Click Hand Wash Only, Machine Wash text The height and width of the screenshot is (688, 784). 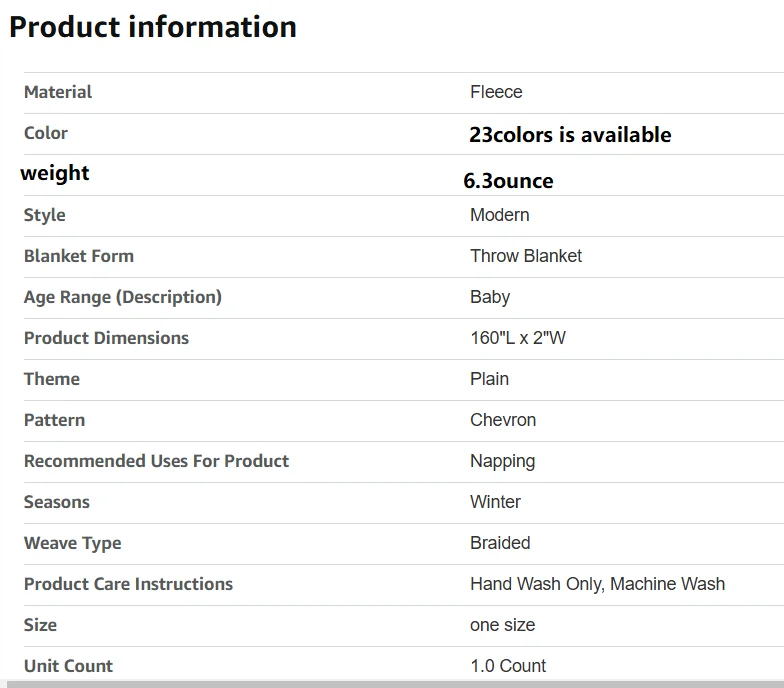[x=598, y=584]
